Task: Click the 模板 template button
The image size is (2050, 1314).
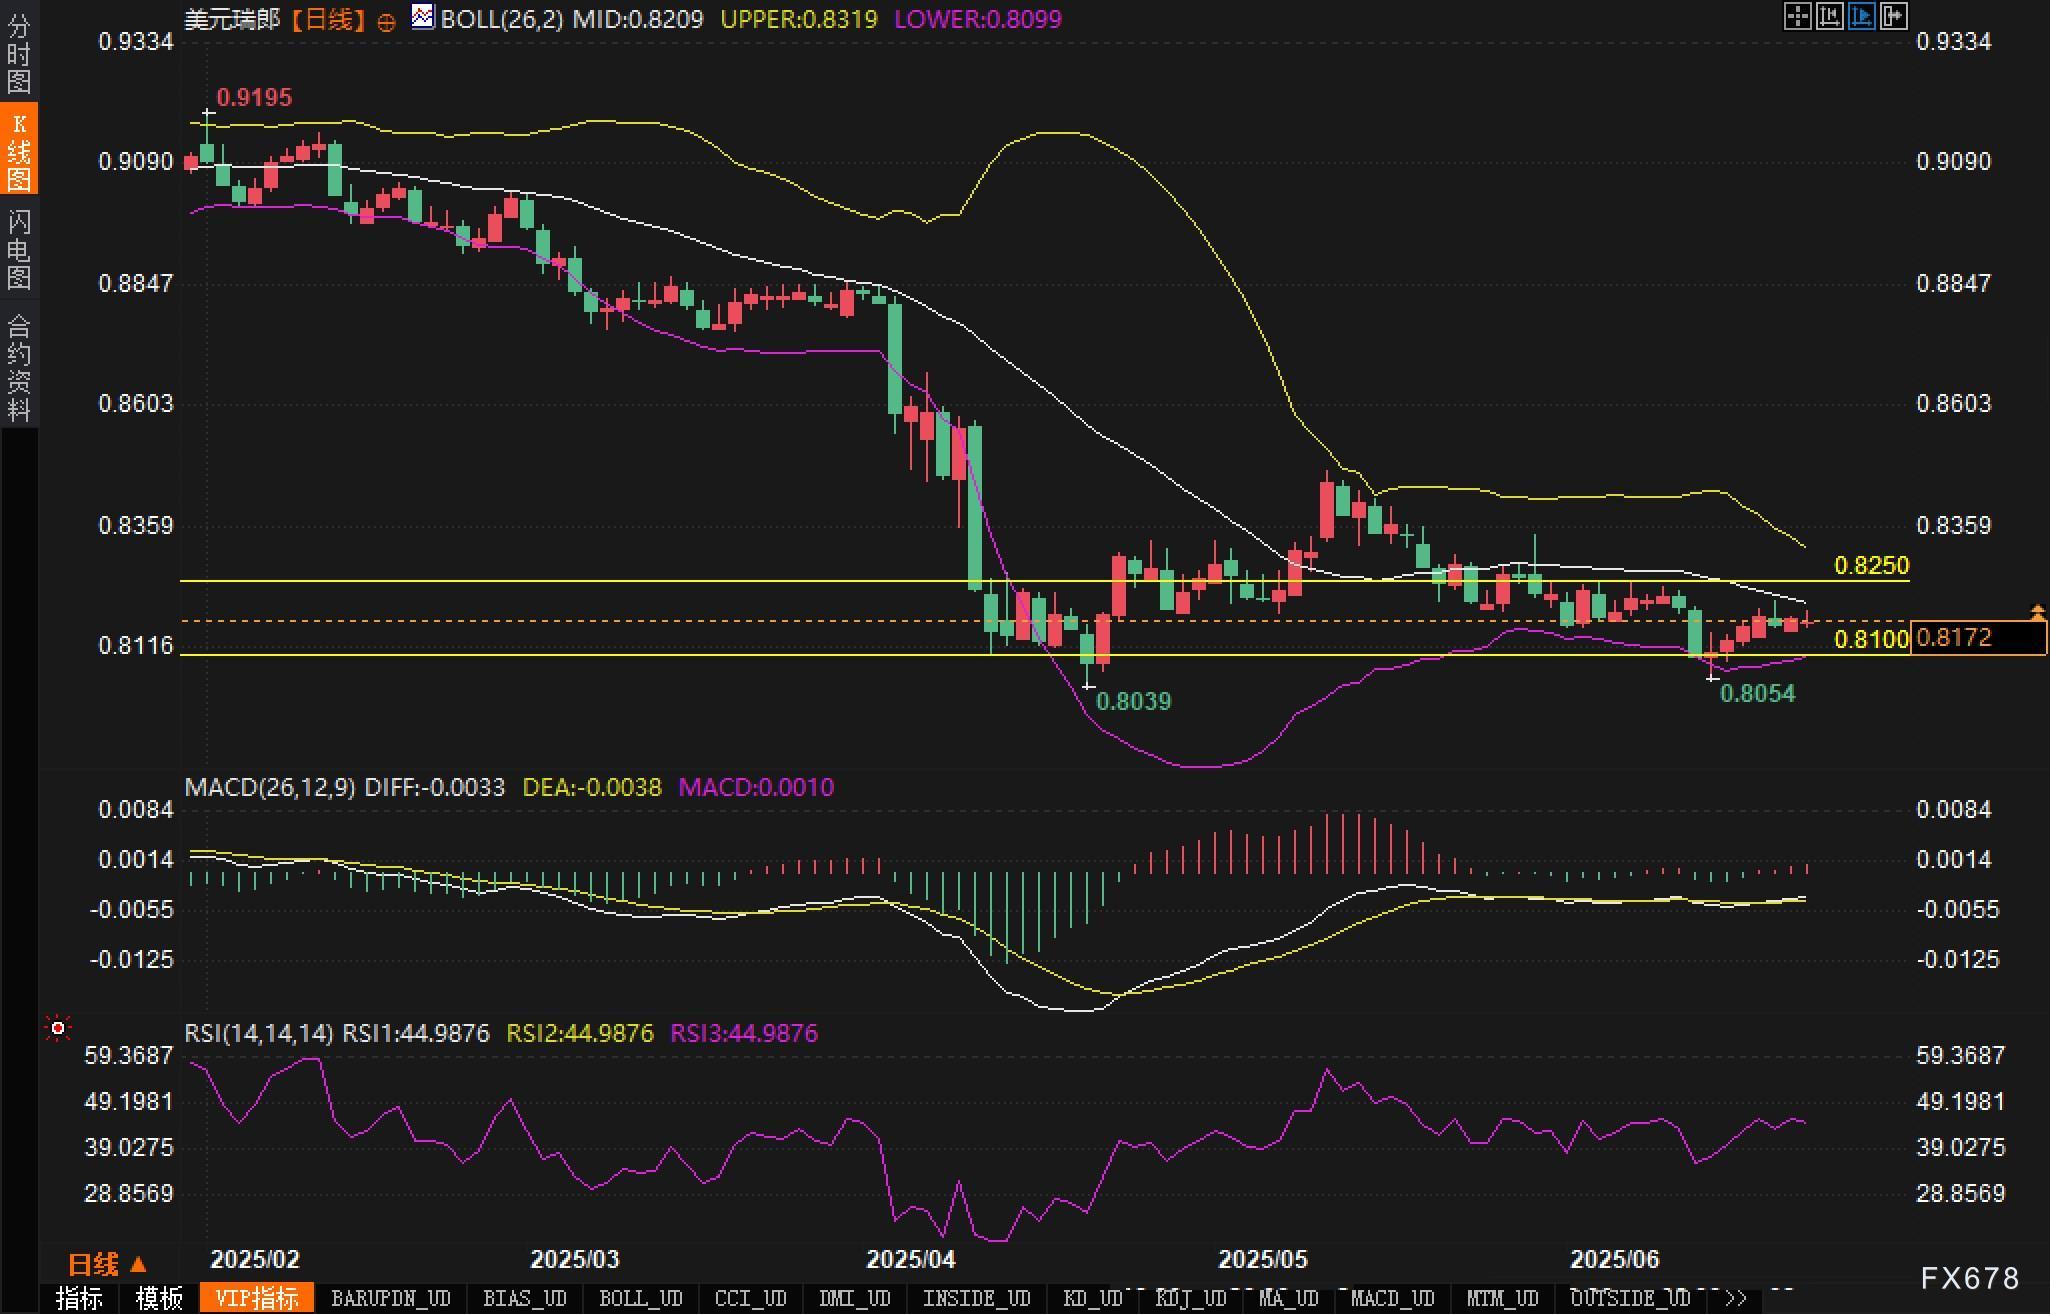Action: (159, 1298)
